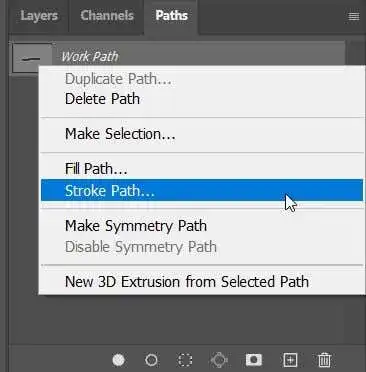The height and width of the screenshot is (372, 366).
Task: Choose Make Symmetry Path option
Action: coord(202,226)
